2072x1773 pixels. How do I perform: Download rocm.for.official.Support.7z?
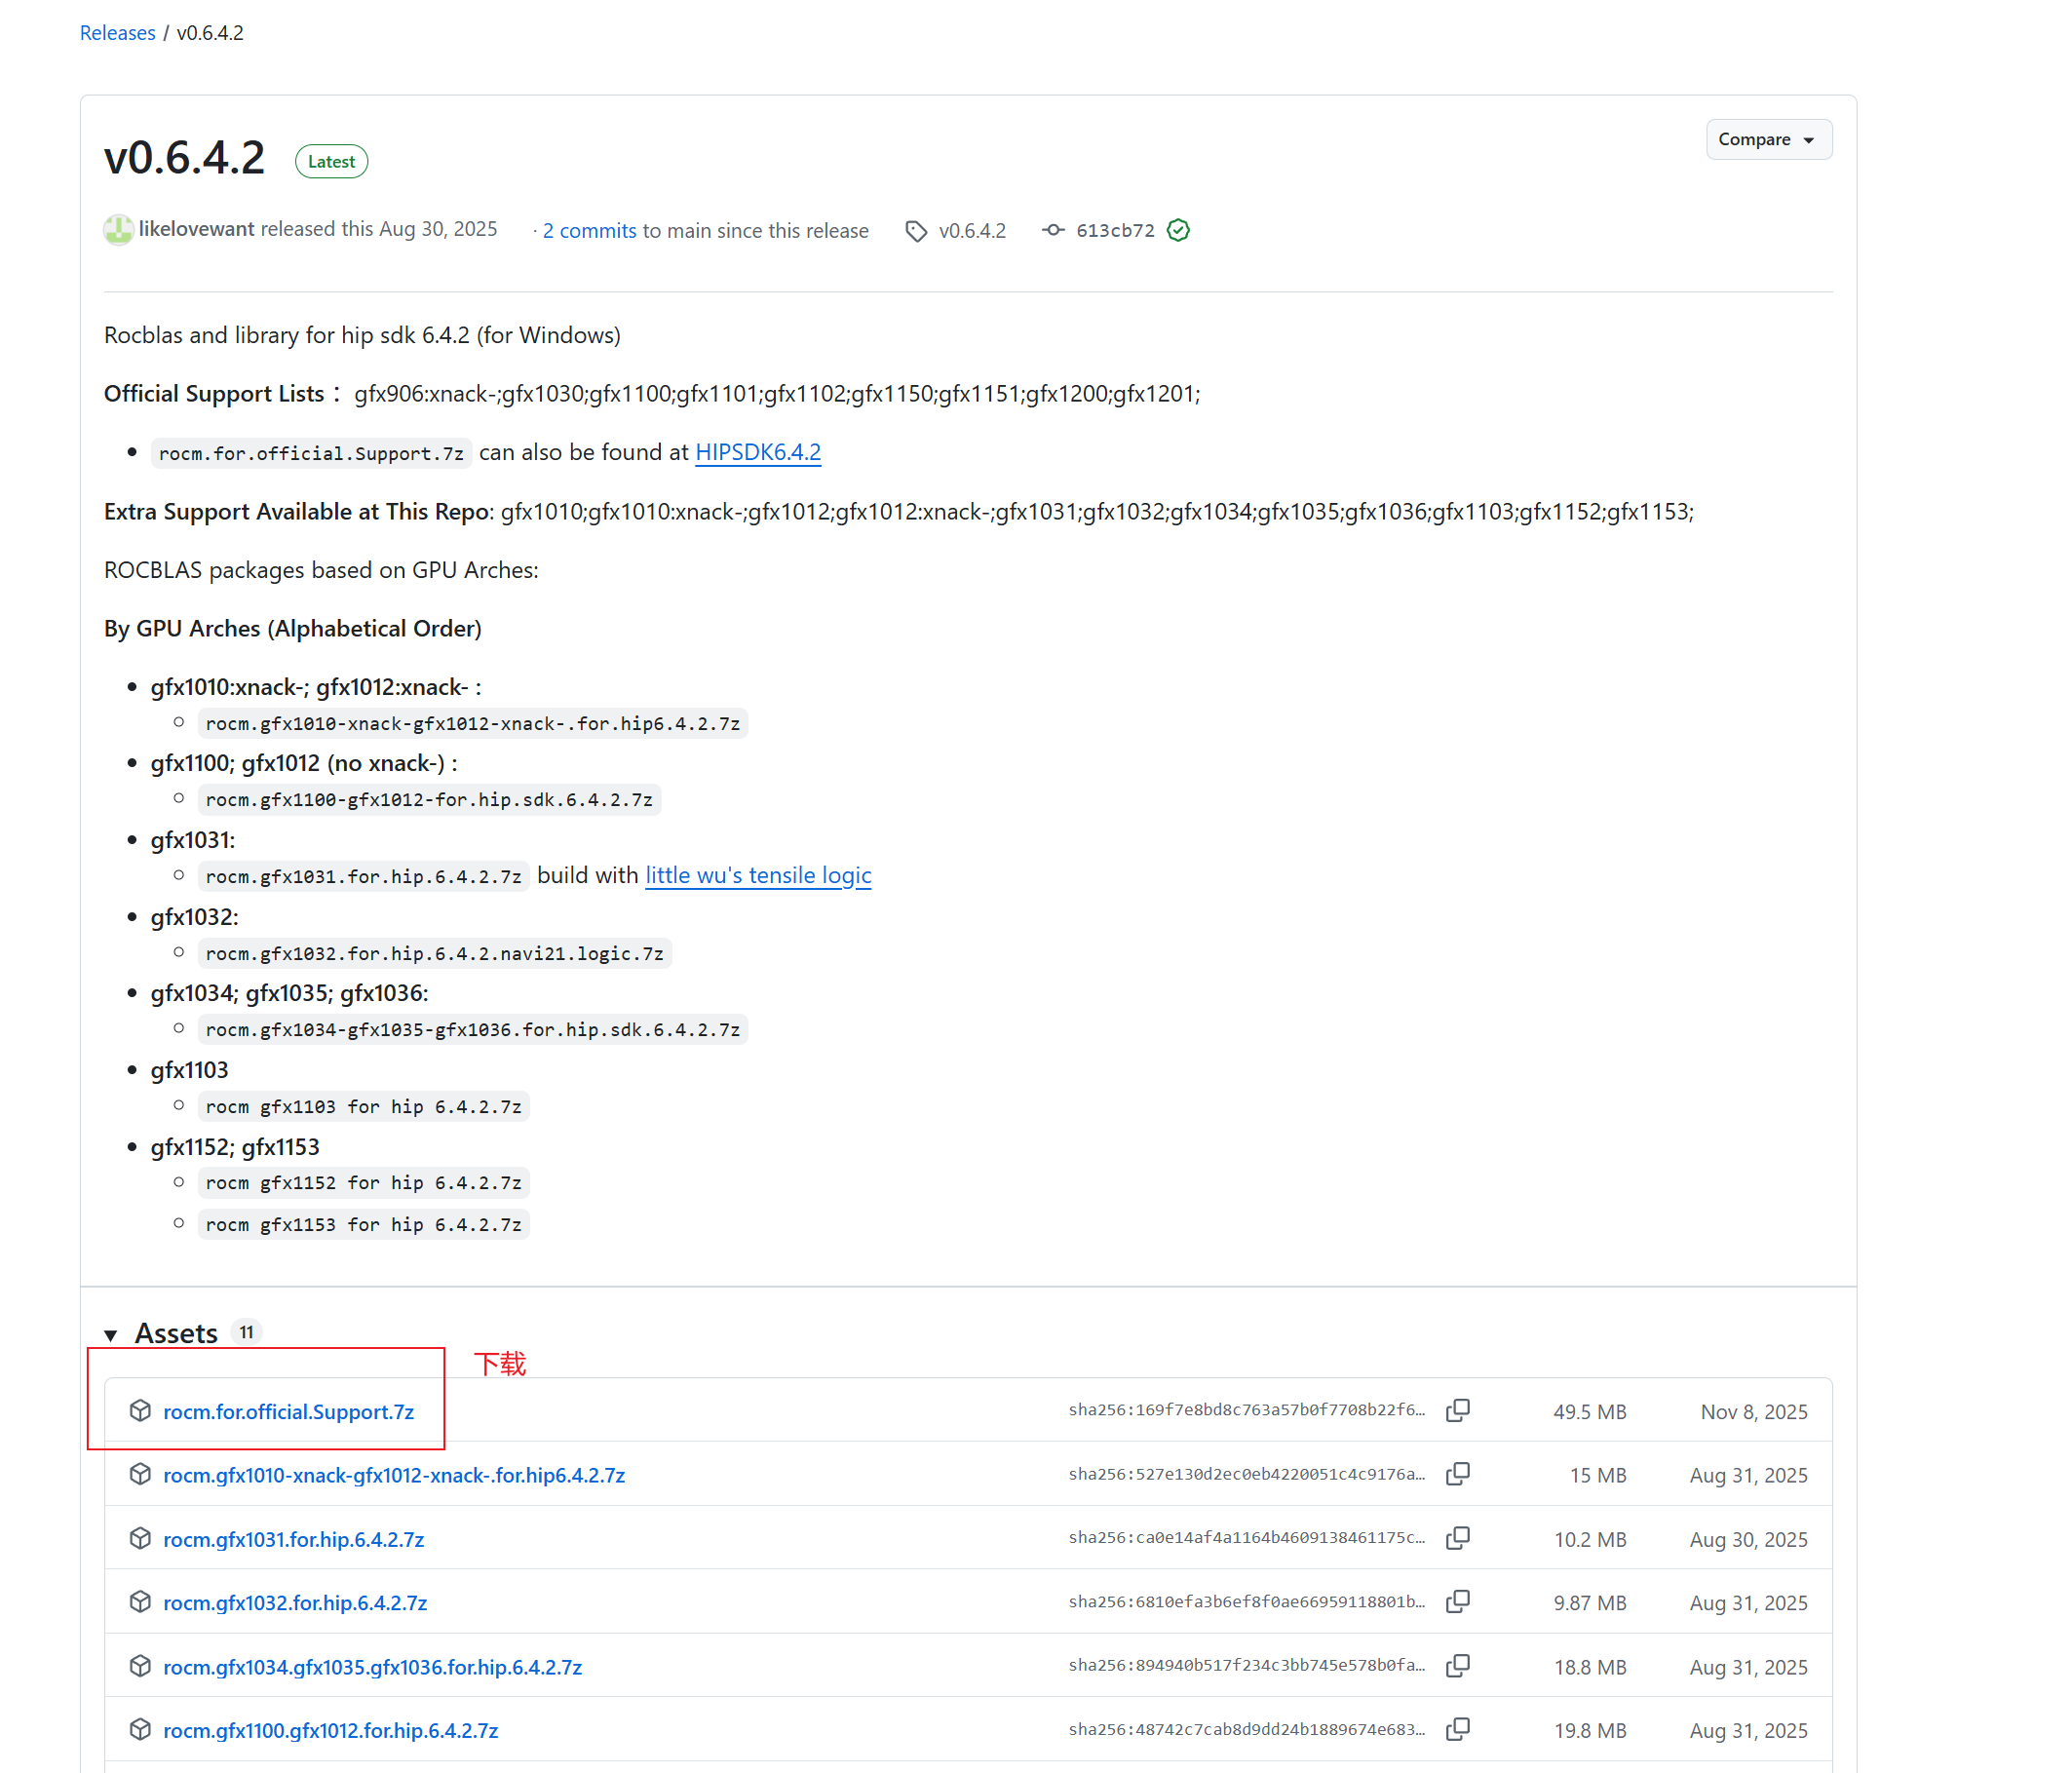click(288, 1411)
